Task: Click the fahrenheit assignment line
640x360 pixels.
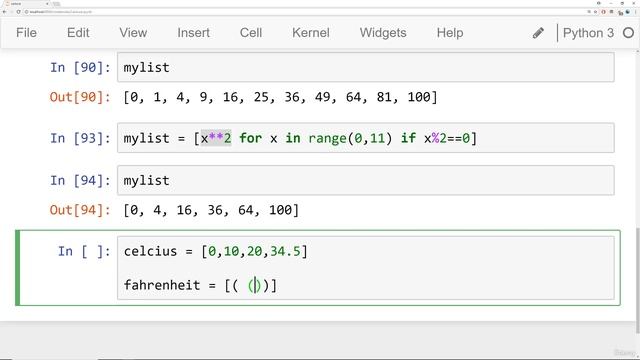Action: (200, 285)
